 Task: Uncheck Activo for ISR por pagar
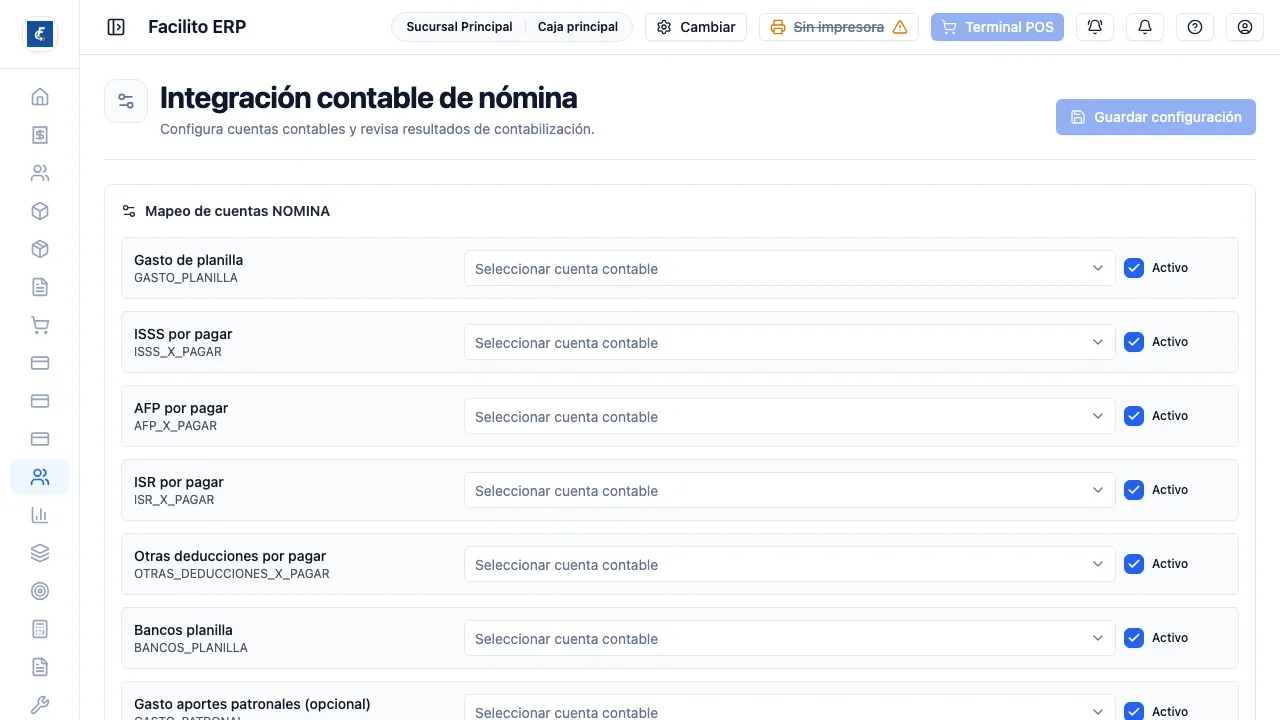pyautogui.click(x=1134, y=490)
